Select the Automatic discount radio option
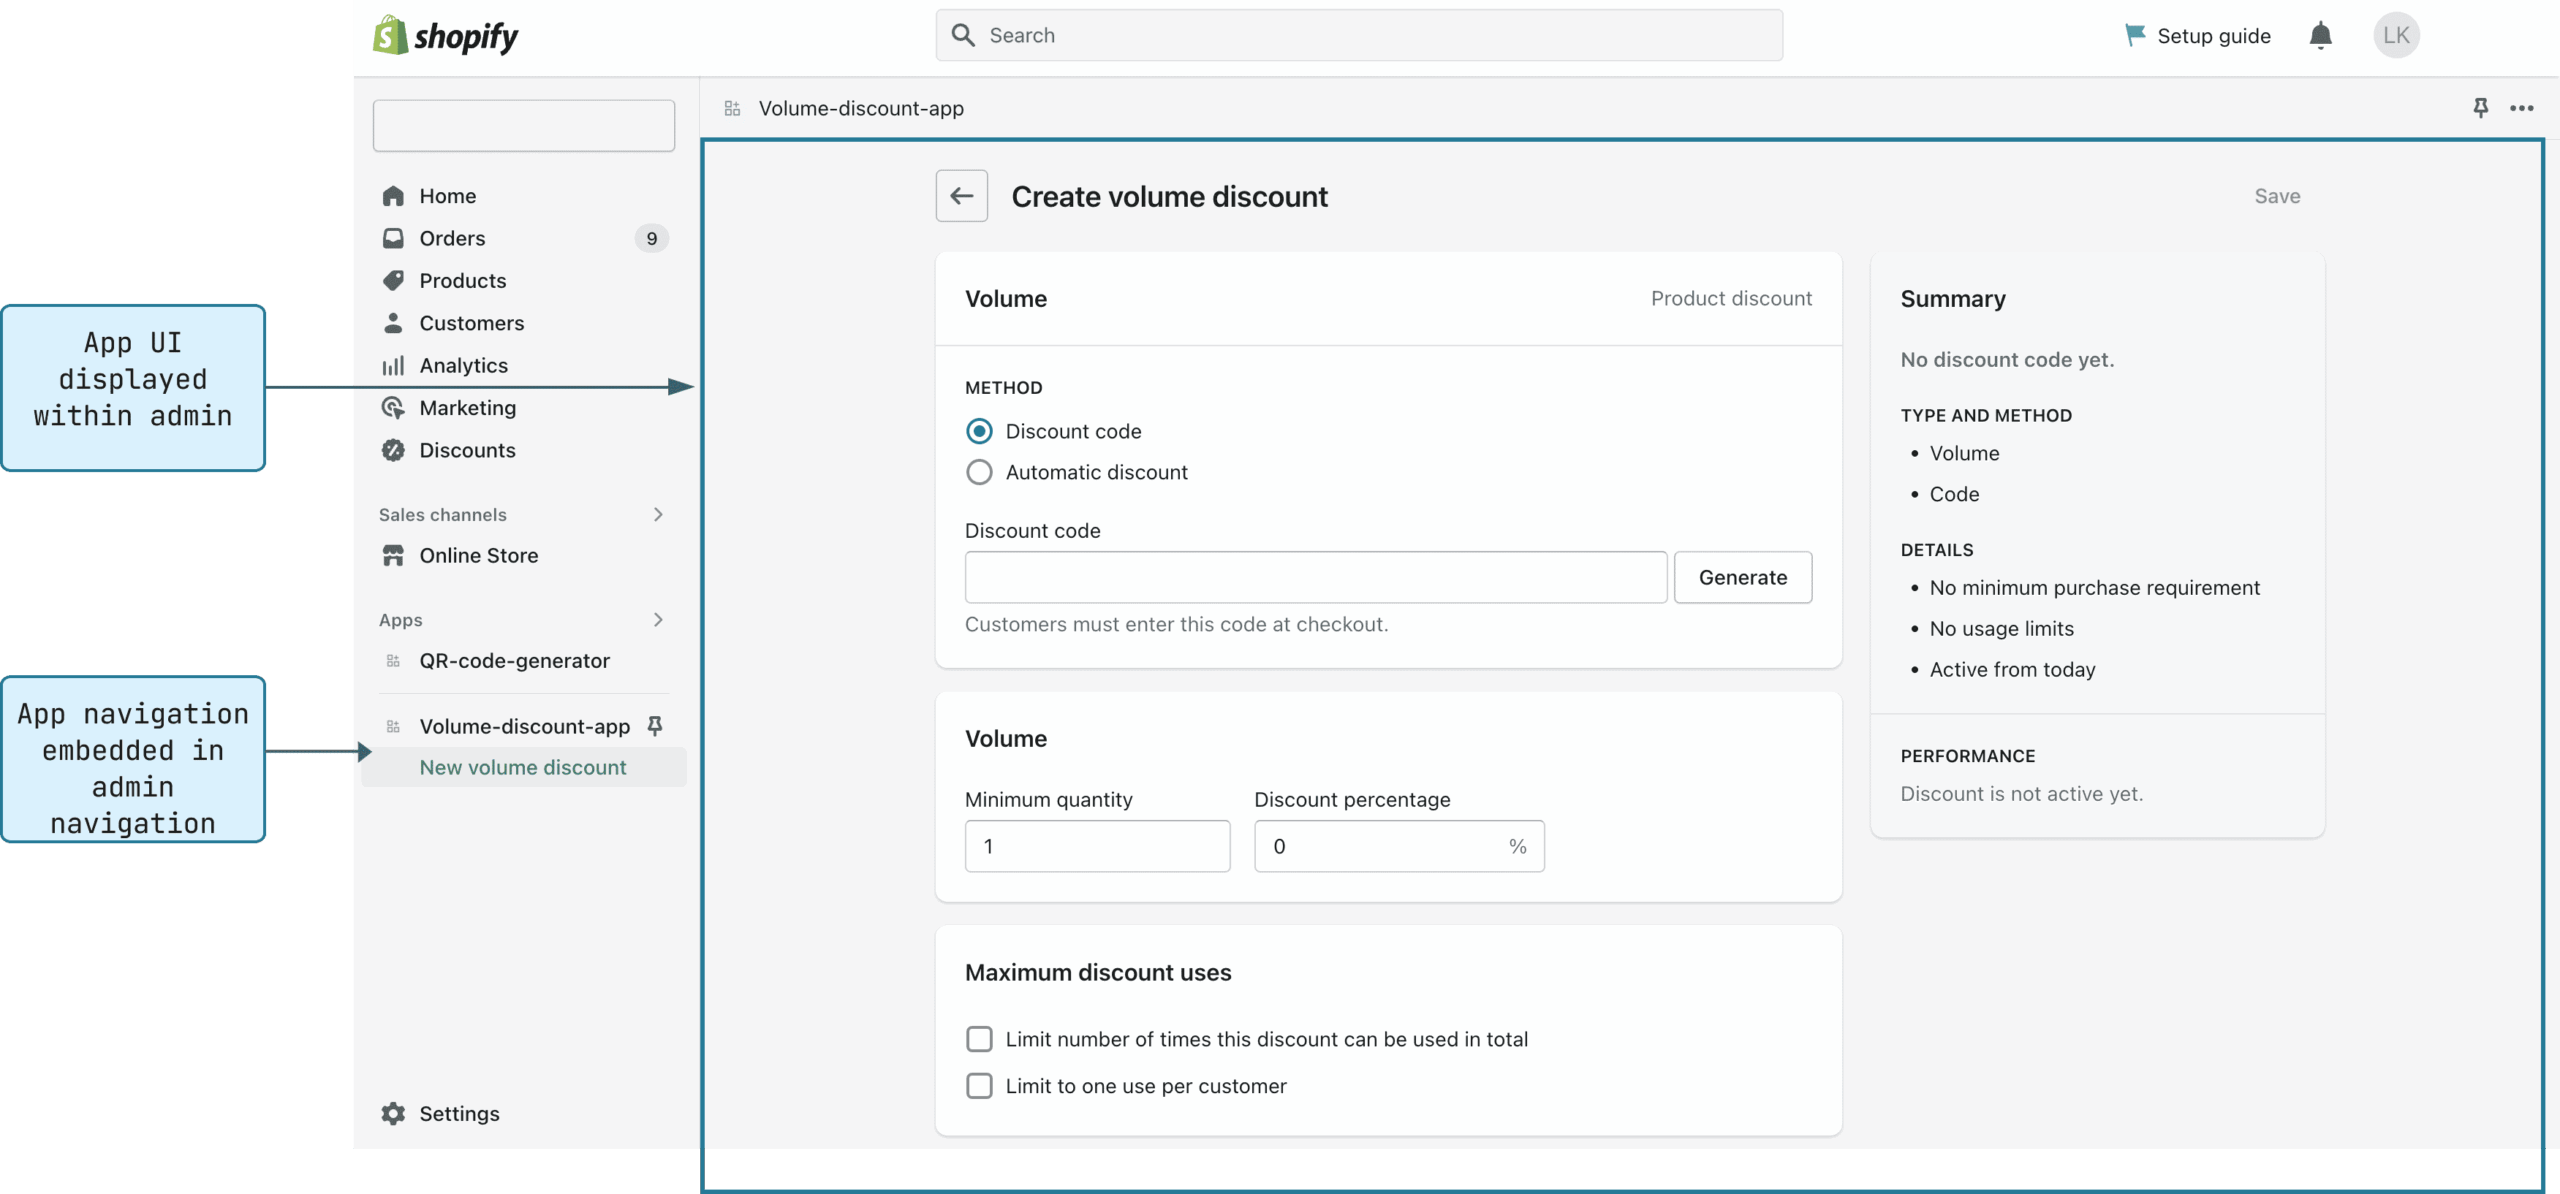Image resolution: width=2560 pixels, height=1194 pixels. (979, 472)
